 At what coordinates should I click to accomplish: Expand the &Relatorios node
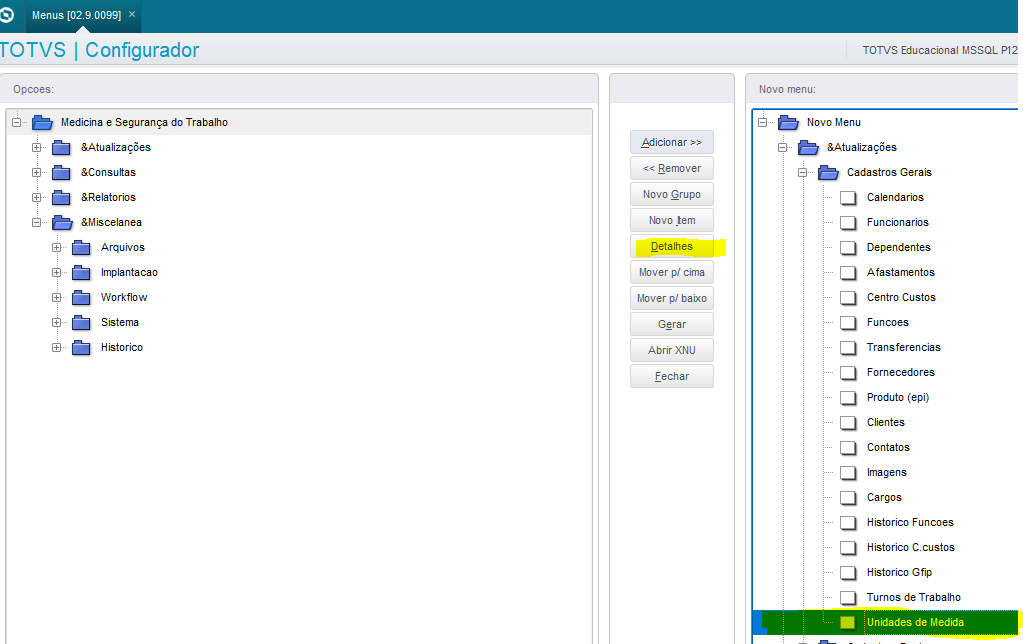[x=37, y=197]
